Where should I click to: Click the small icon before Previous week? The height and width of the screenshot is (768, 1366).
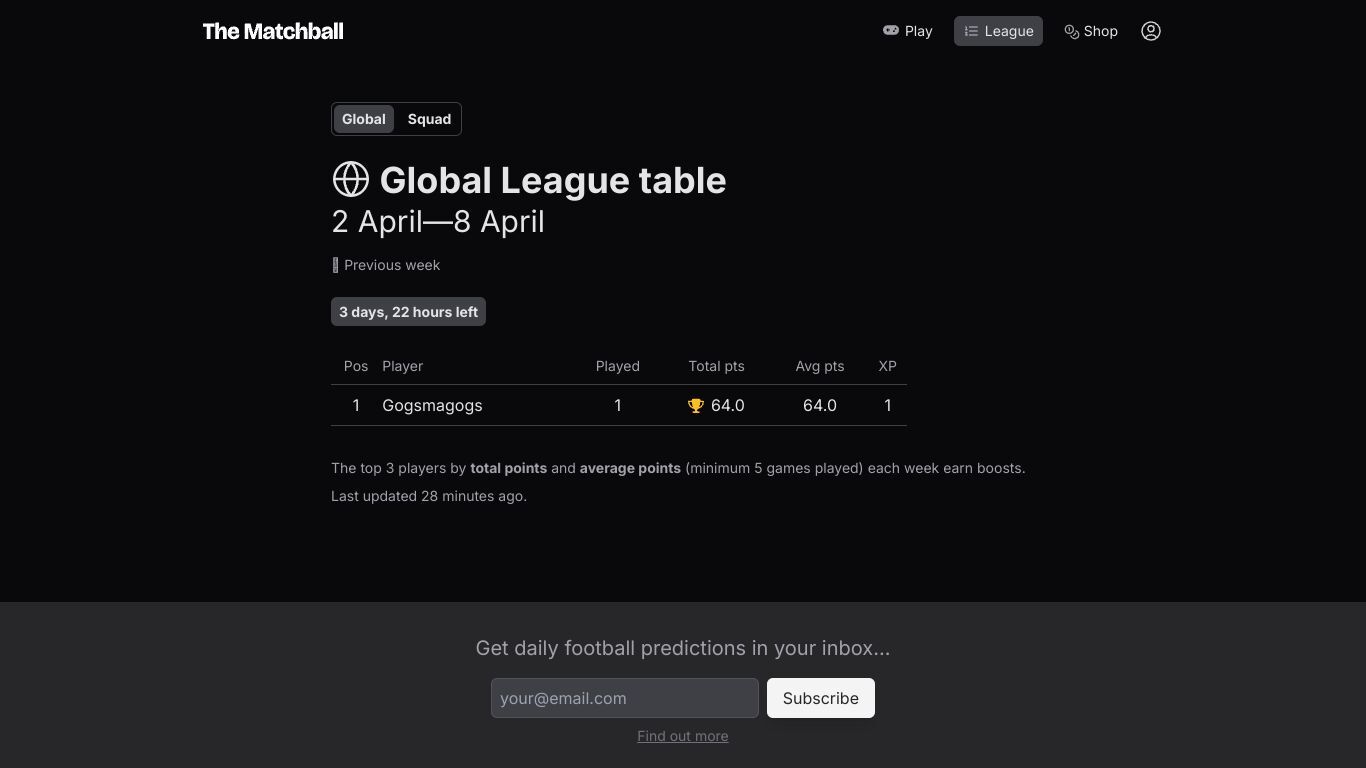point(335,265)
